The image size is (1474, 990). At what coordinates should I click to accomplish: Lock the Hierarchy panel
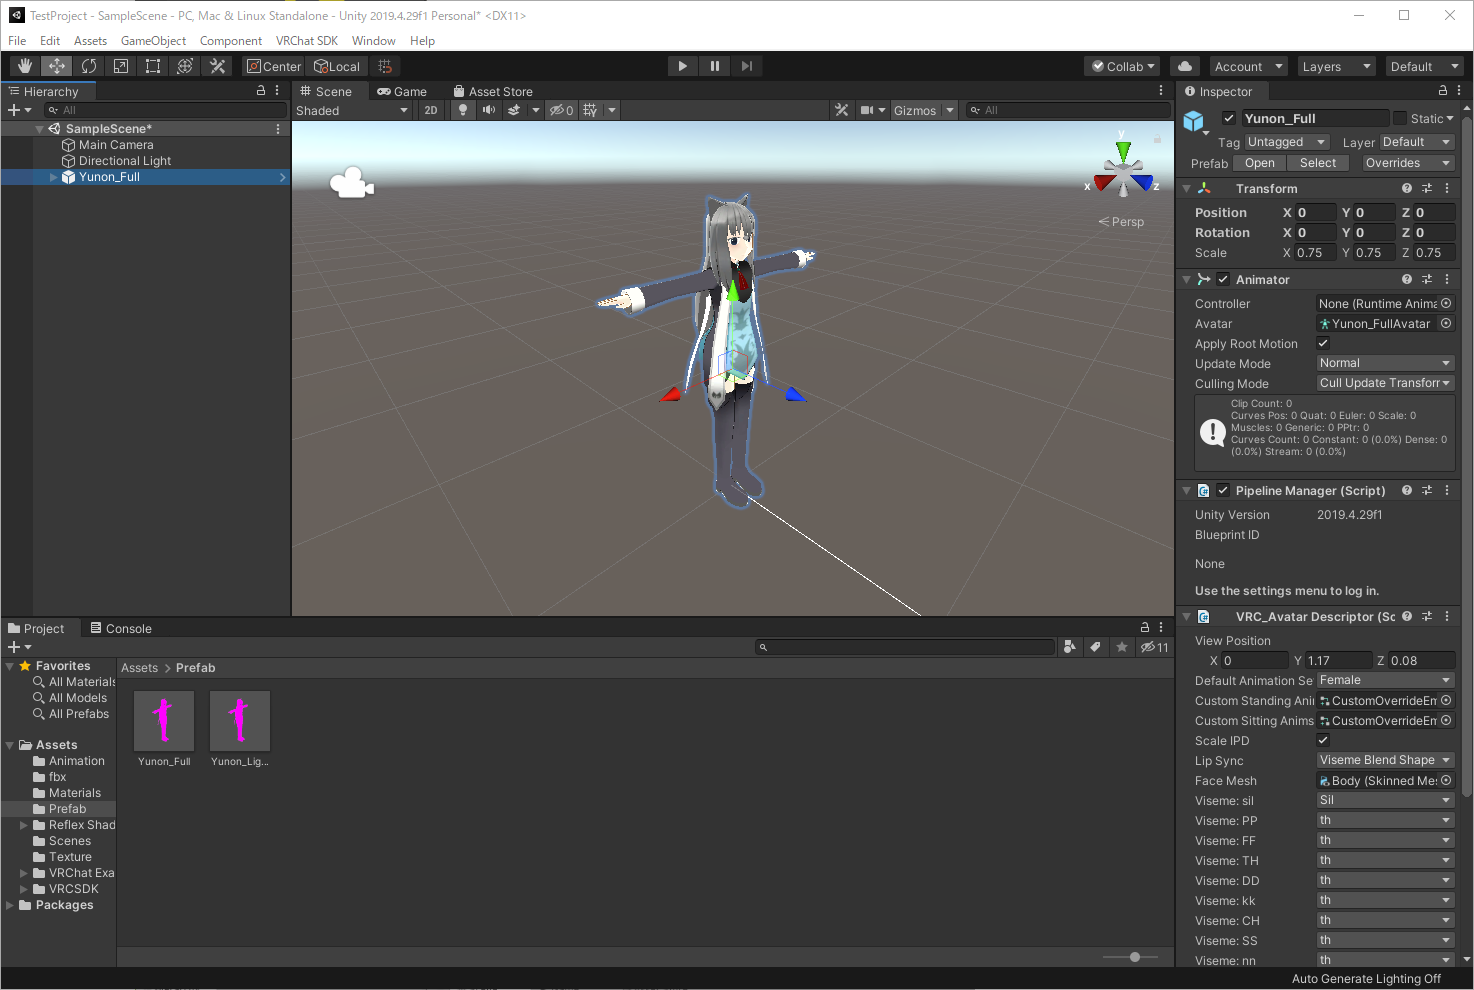(x=261, y=91)
